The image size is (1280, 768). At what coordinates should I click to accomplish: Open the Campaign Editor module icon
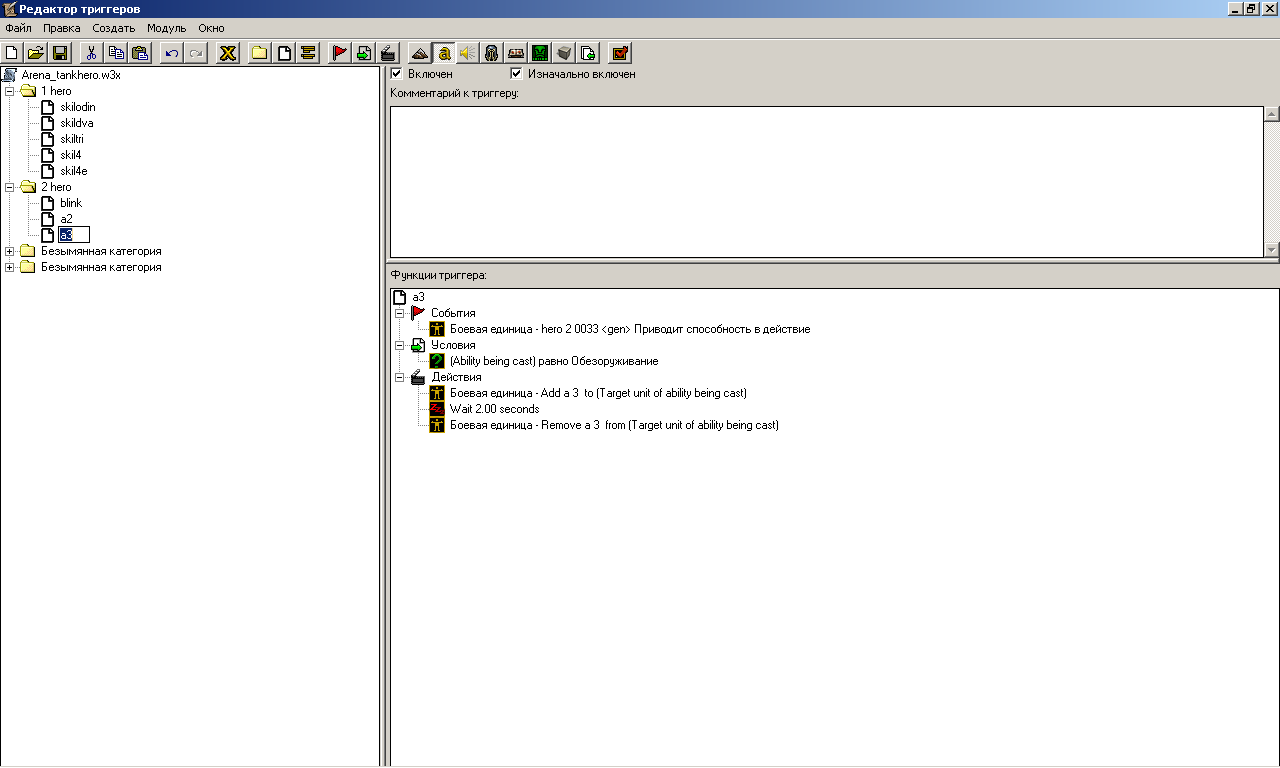tap(516, 53)
